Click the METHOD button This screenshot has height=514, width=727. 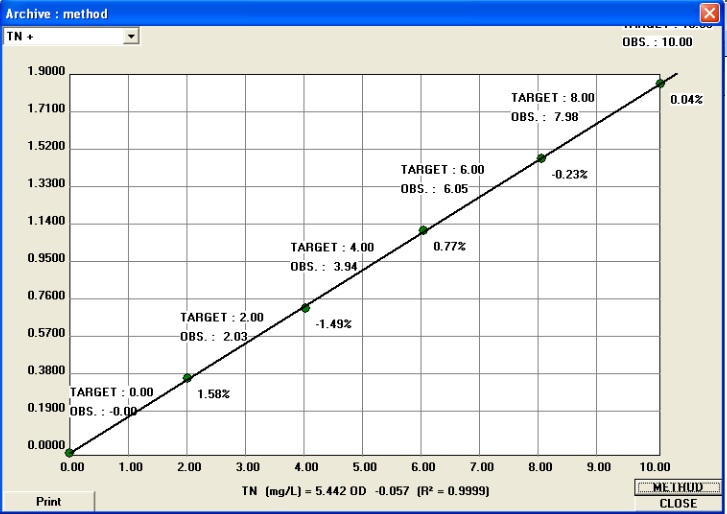[677, 487]
